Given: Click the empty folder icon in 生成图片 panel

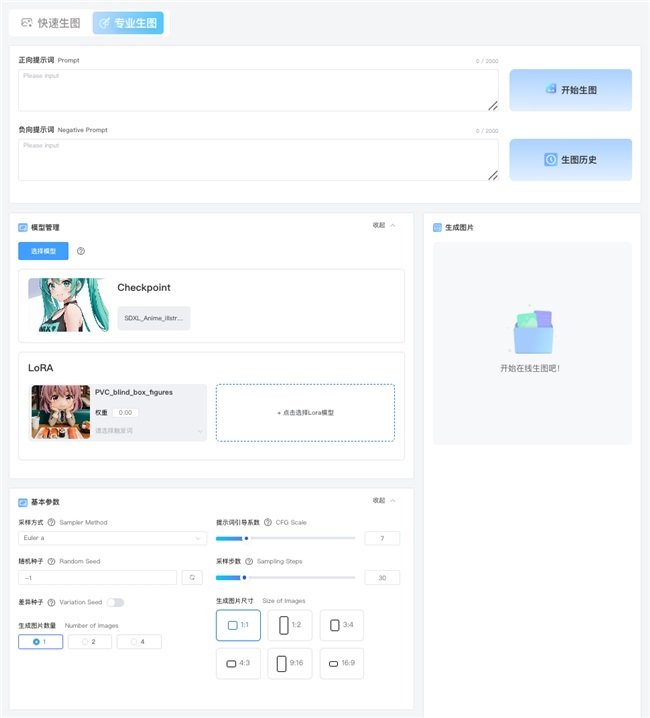Looking at the screenshot, I should (532, 333).
